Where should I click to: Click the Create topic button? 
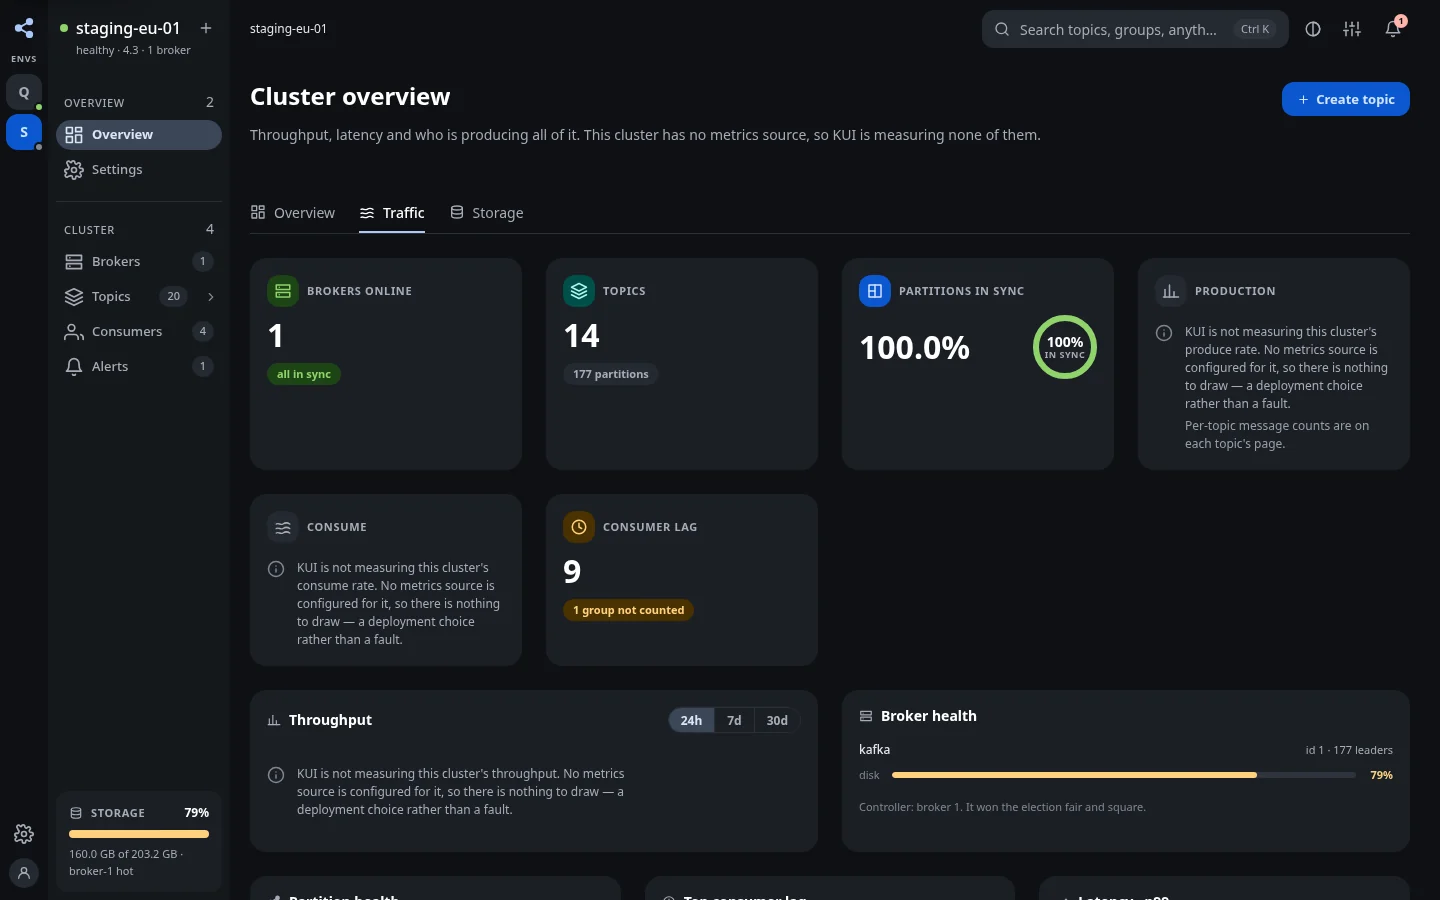click(x=1346, y=99)
